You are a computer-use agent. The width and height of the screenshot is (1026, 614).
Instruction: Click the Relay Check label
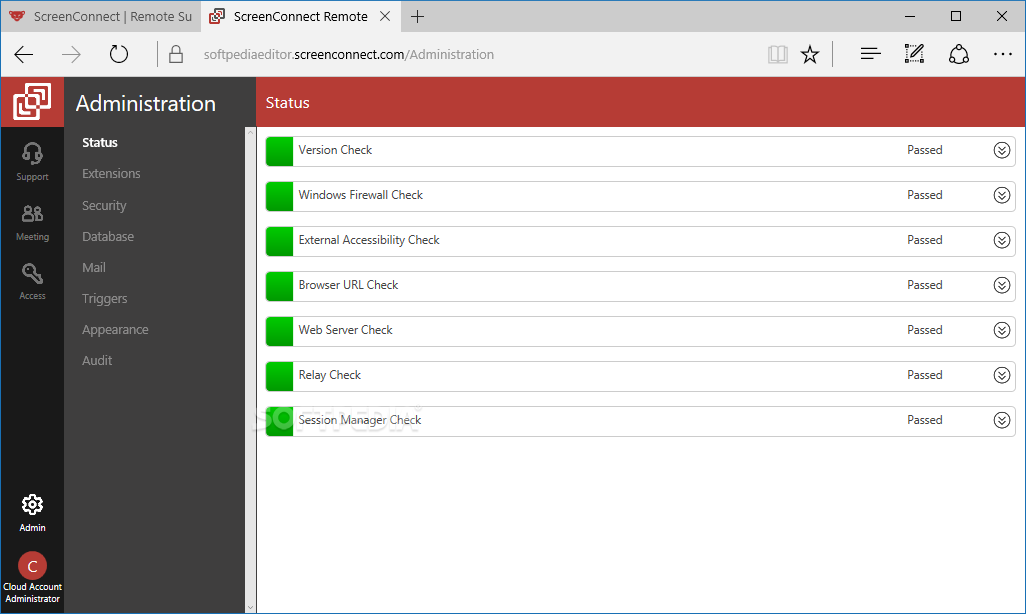pos(330,375)
